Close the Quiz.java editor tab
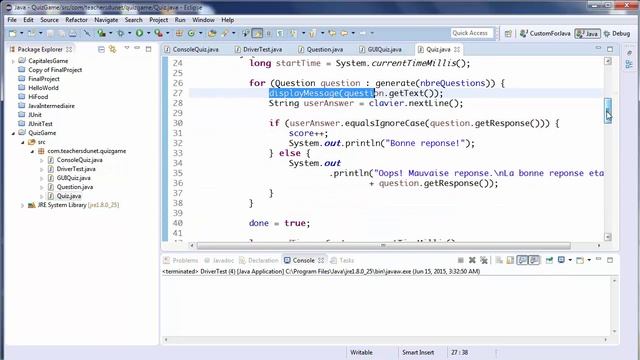 click(457, 49)
